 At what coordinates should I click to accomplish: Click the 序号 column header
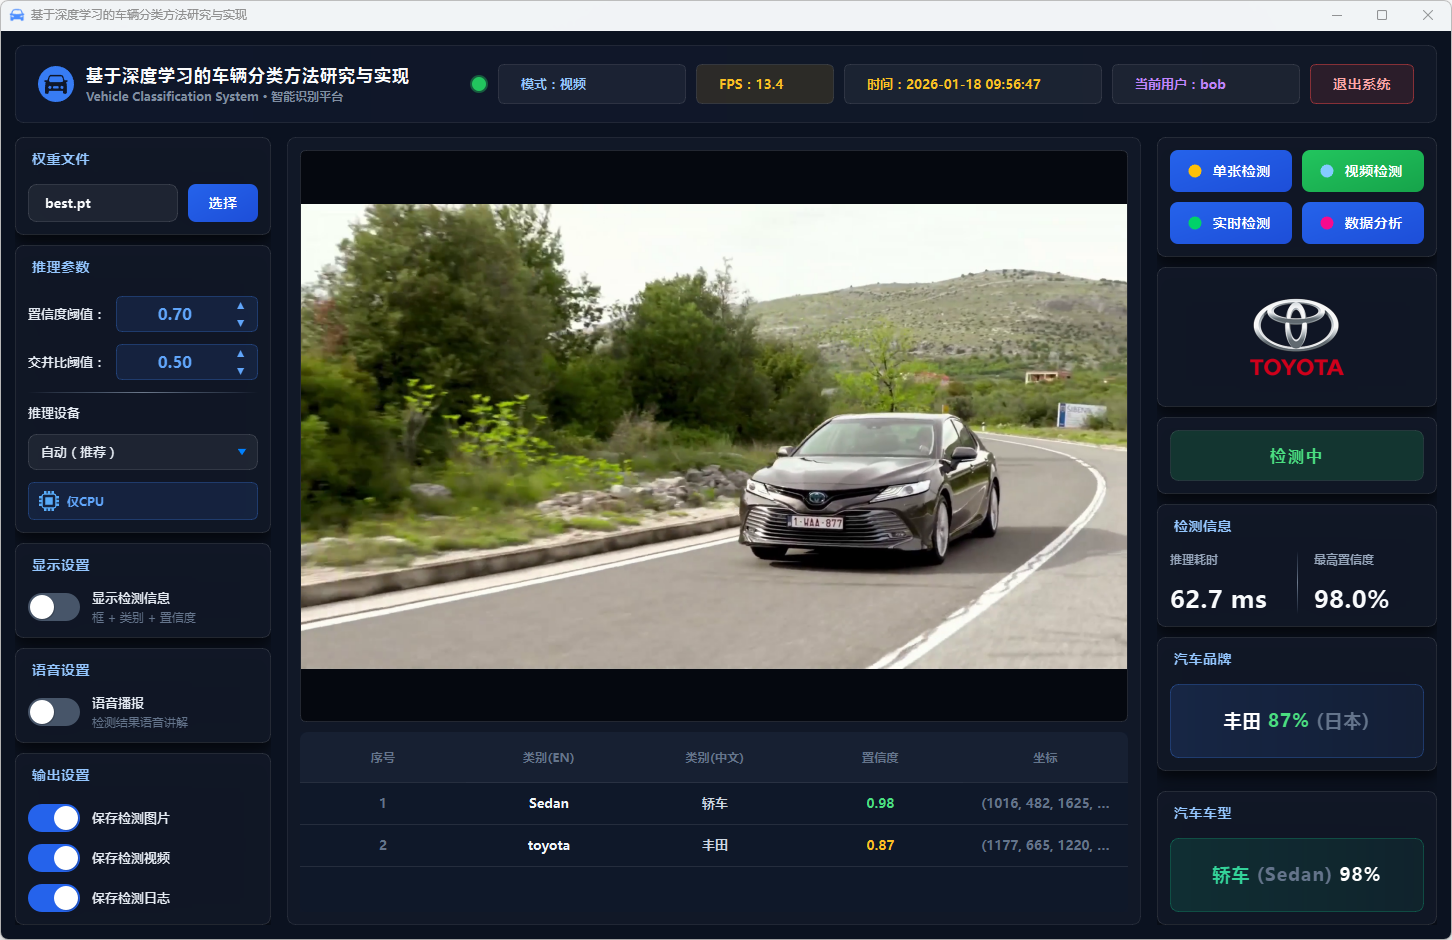click(383, 758)
